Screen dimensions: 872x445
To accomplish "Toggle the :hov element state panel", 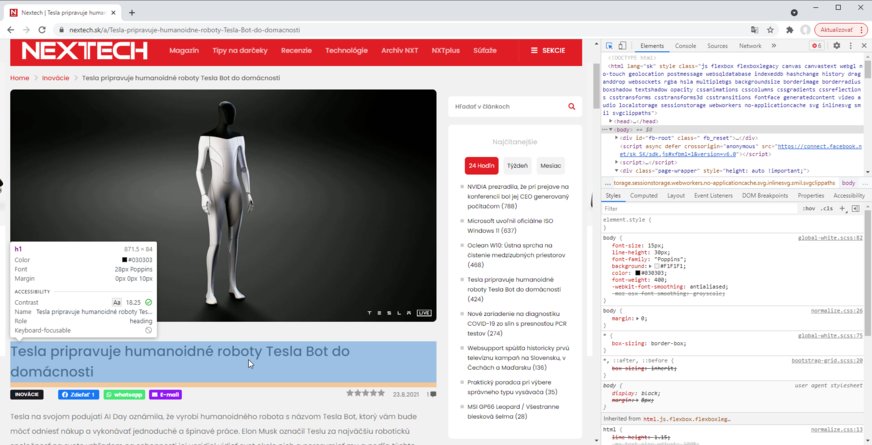I will (808, 208).
